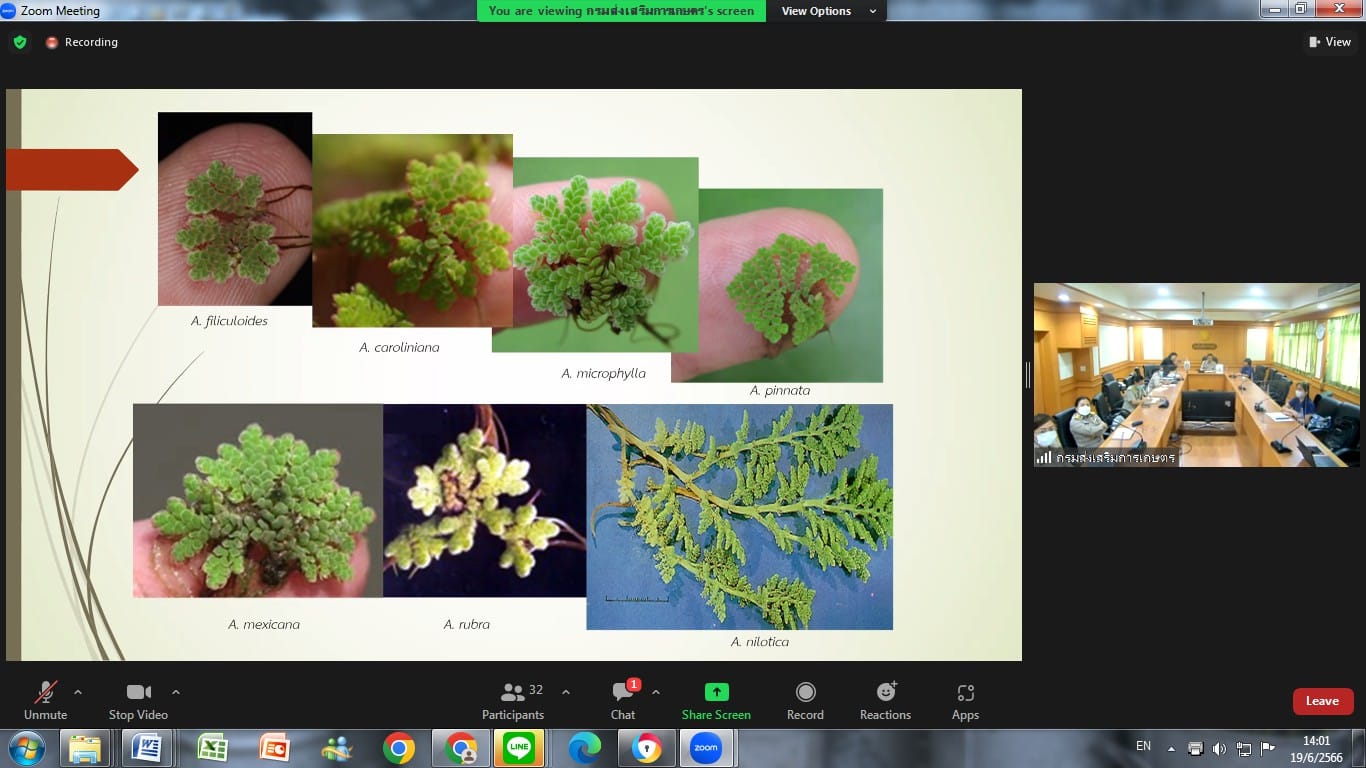
Task: Click the 'A. nilotica' caption
Action: [760, 641]
